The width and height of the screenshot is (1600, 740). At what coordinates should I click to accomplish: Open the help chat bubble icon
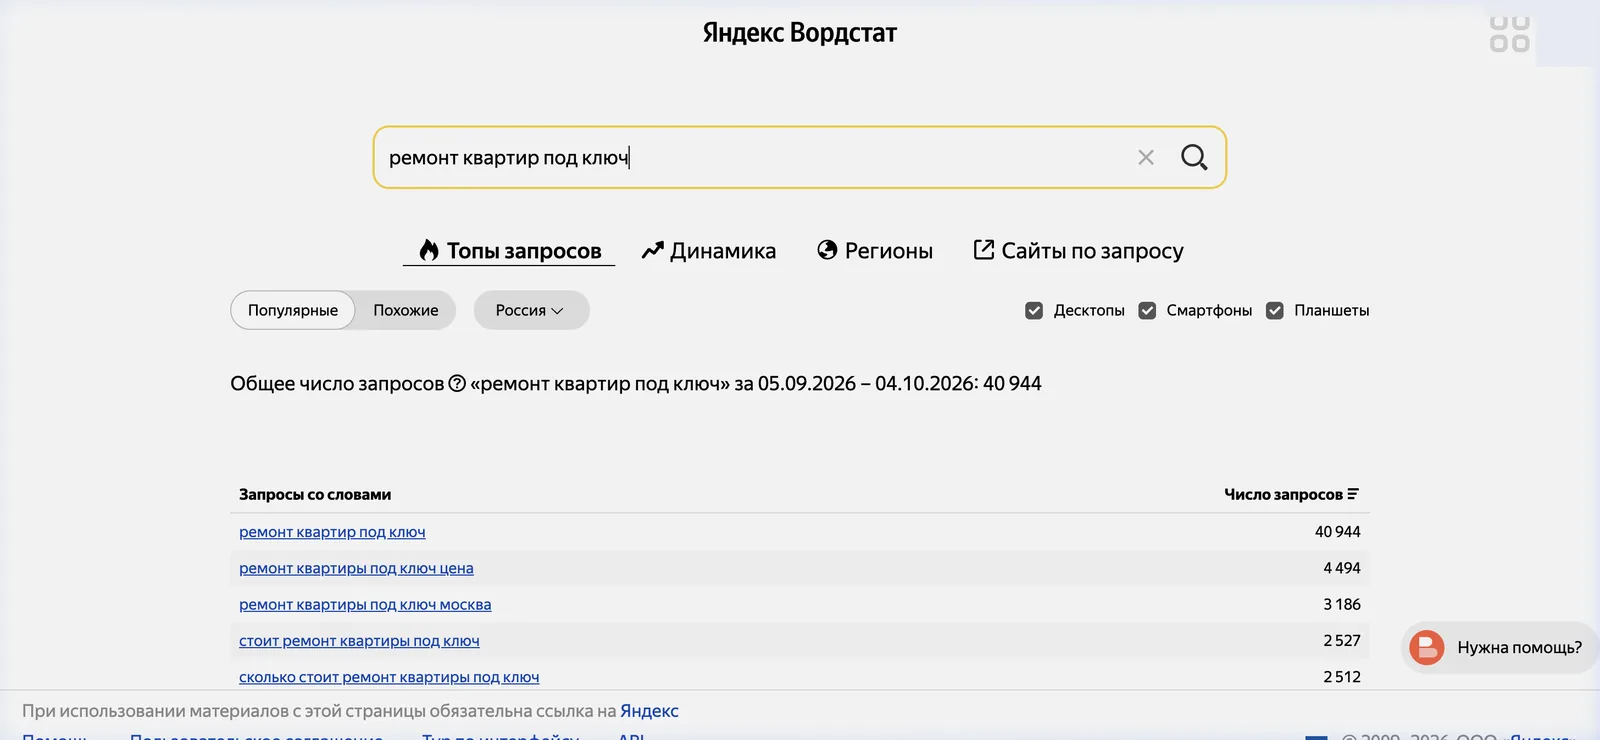[x=1427, y=647]
